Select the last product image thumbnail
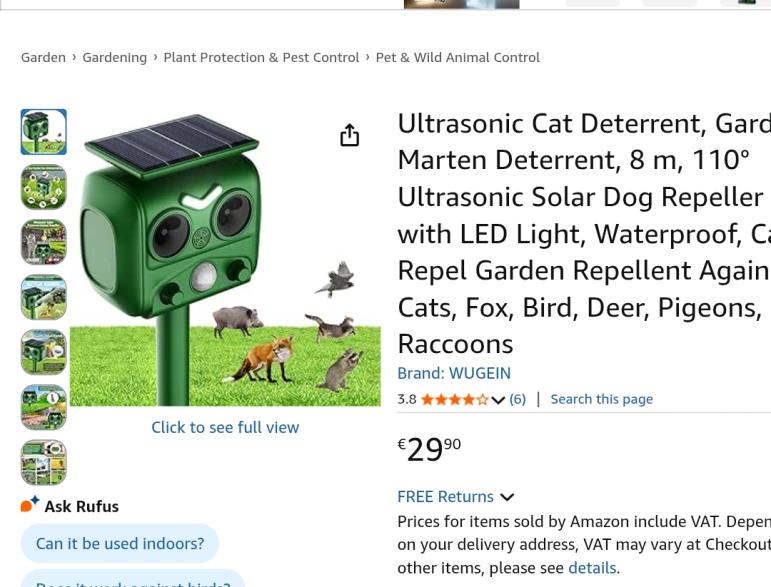This screenshot has width=771, height=587. click(x=44, y=462)
